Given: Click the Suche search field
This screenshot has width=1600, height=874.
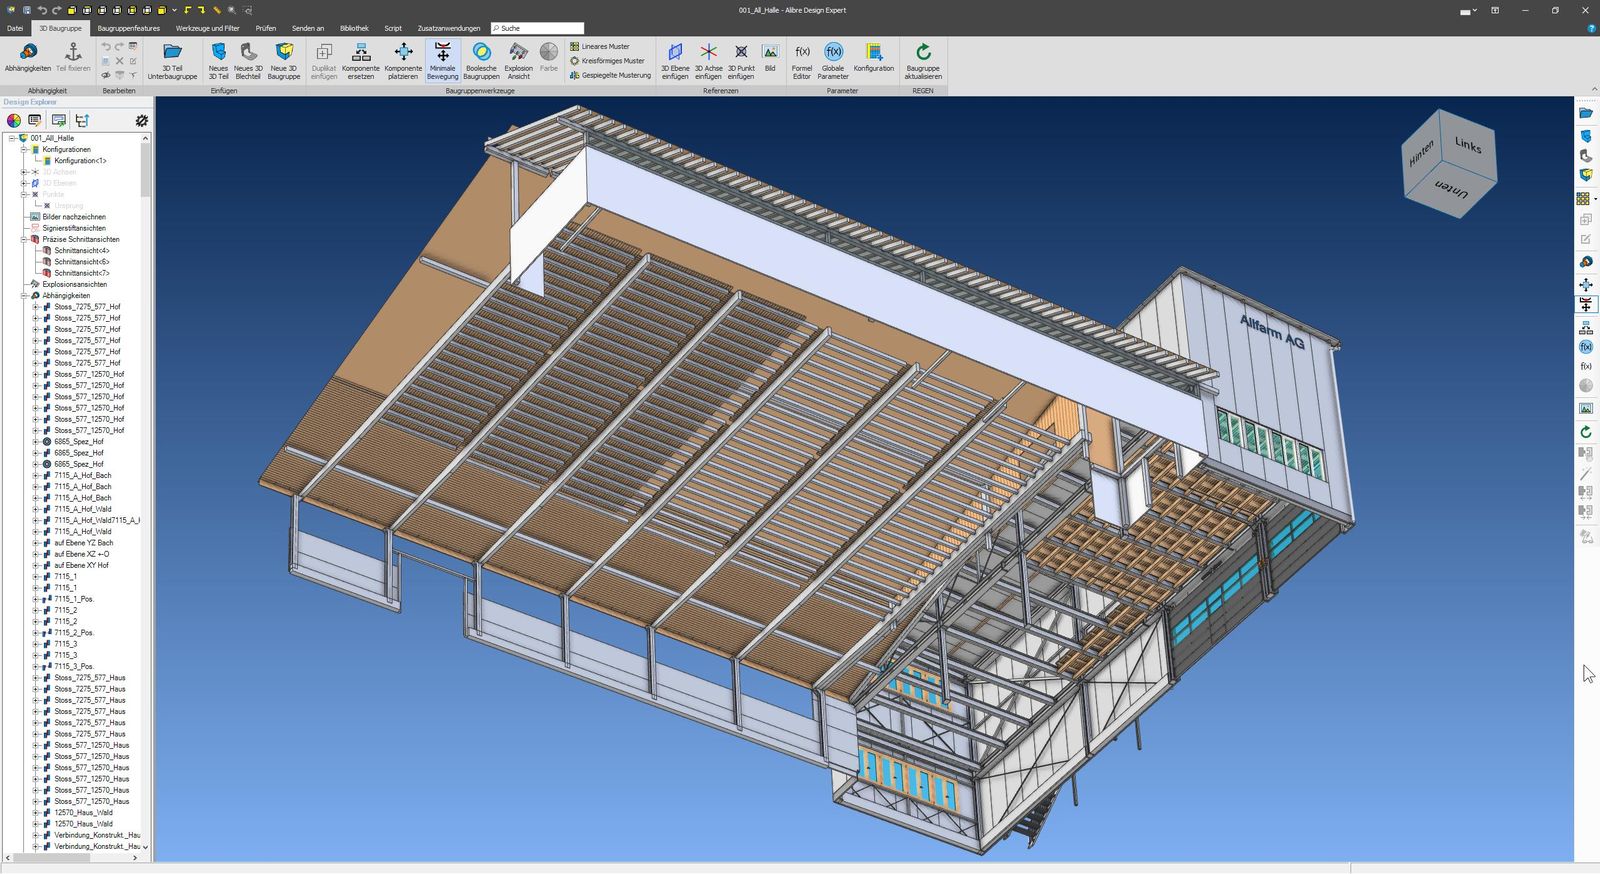Looking at the screenshot, I should [x=537, y=28].
